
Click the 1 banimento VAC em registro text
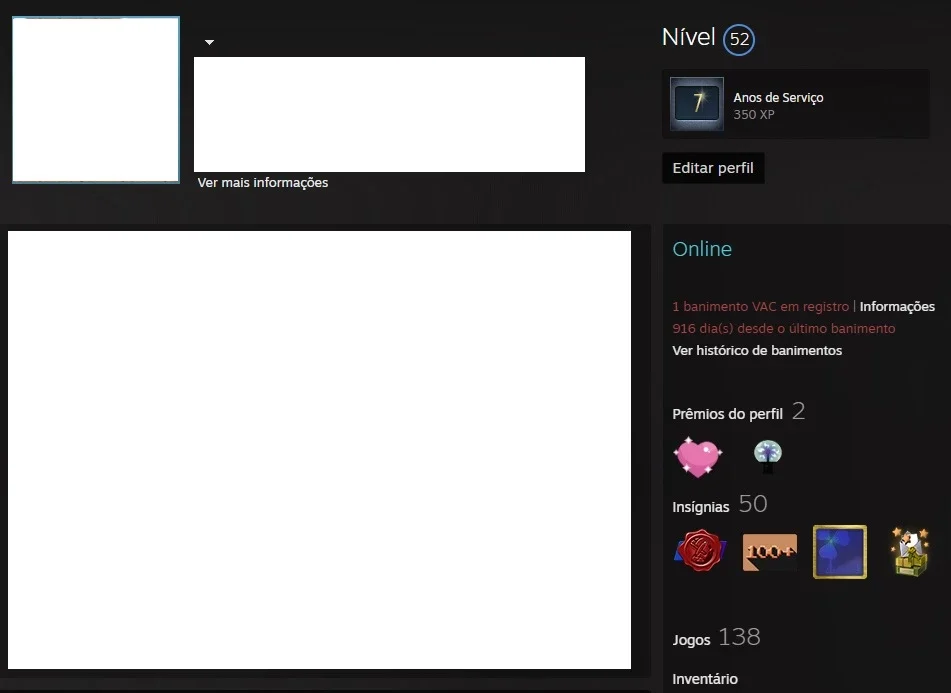(x=761, y=306)
